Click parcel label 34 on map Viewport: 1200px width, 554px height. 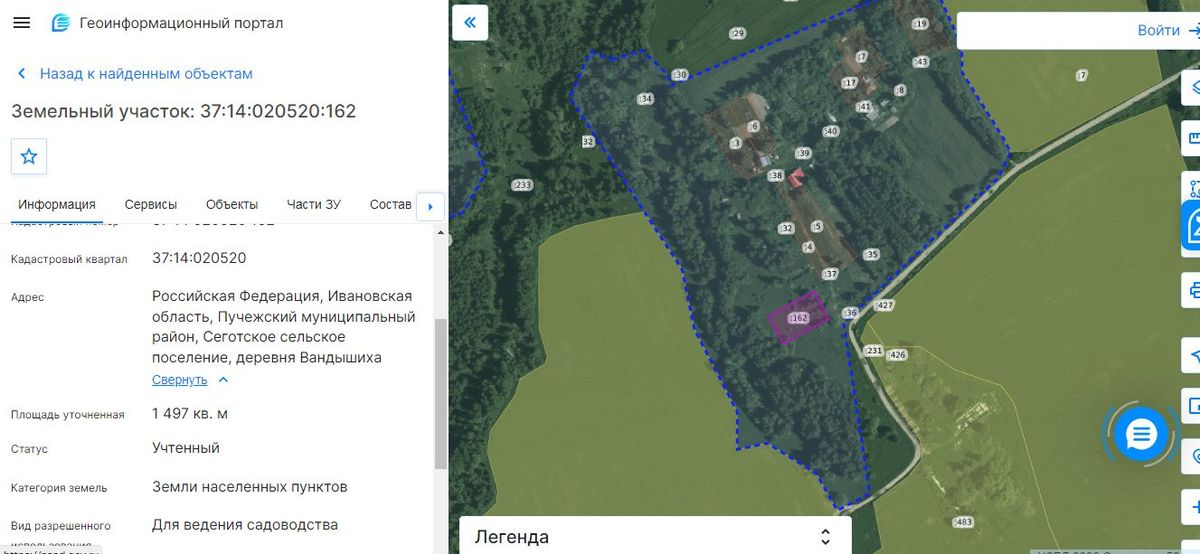point(645,98)
